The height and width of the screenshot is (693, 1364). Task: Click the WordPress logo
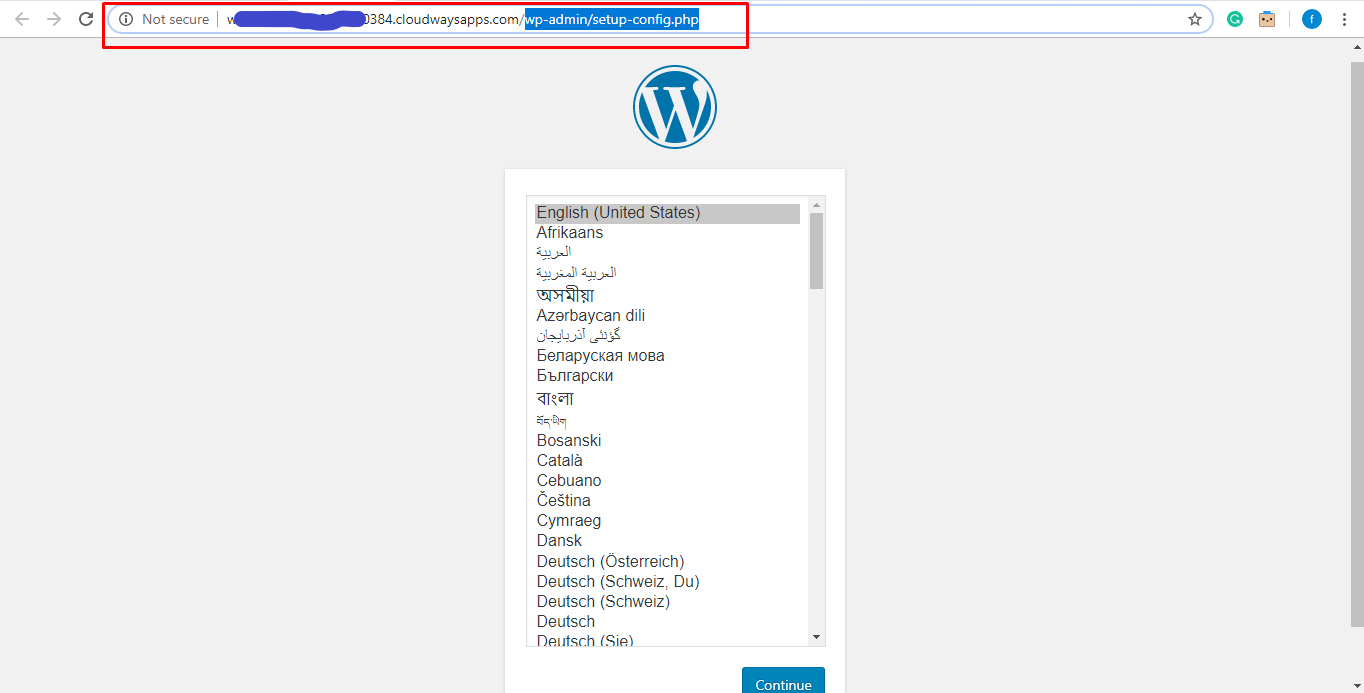pyautogui.click(x=675, y=107)
